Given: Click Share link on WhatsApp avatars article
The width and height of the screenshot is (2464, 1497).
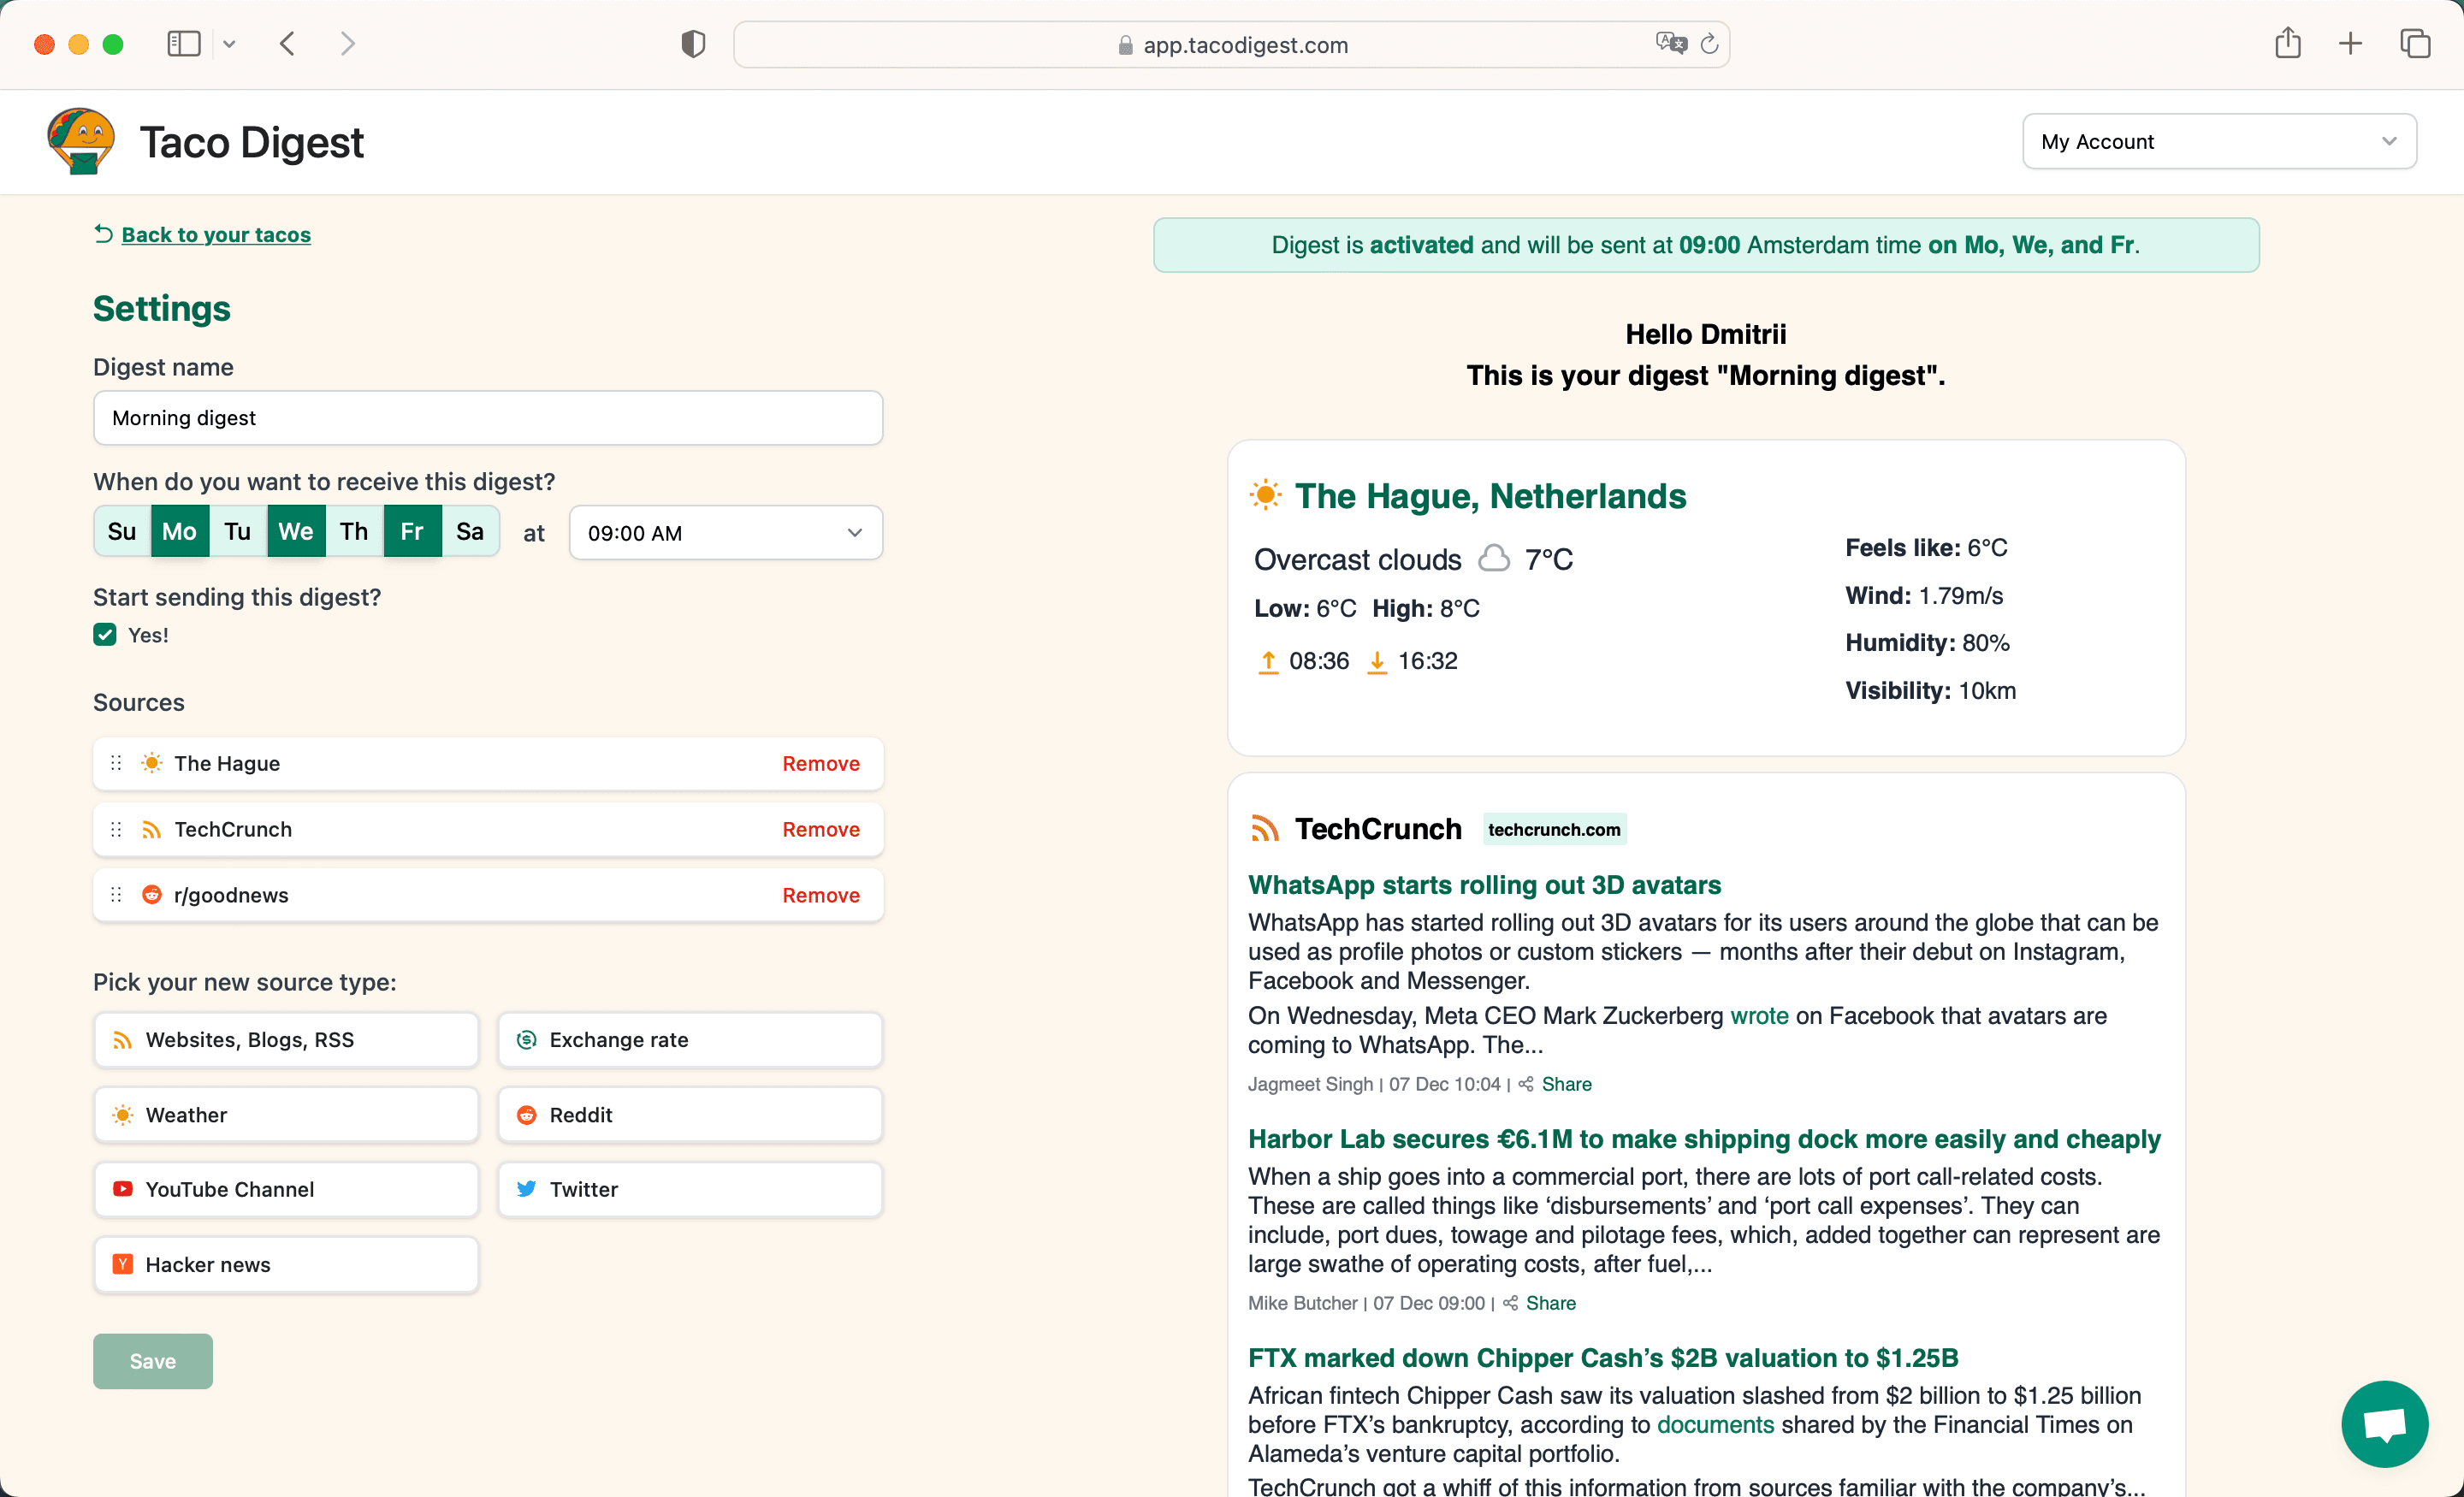Looking at the screenshot, I should click(x=1567, y=1084).
